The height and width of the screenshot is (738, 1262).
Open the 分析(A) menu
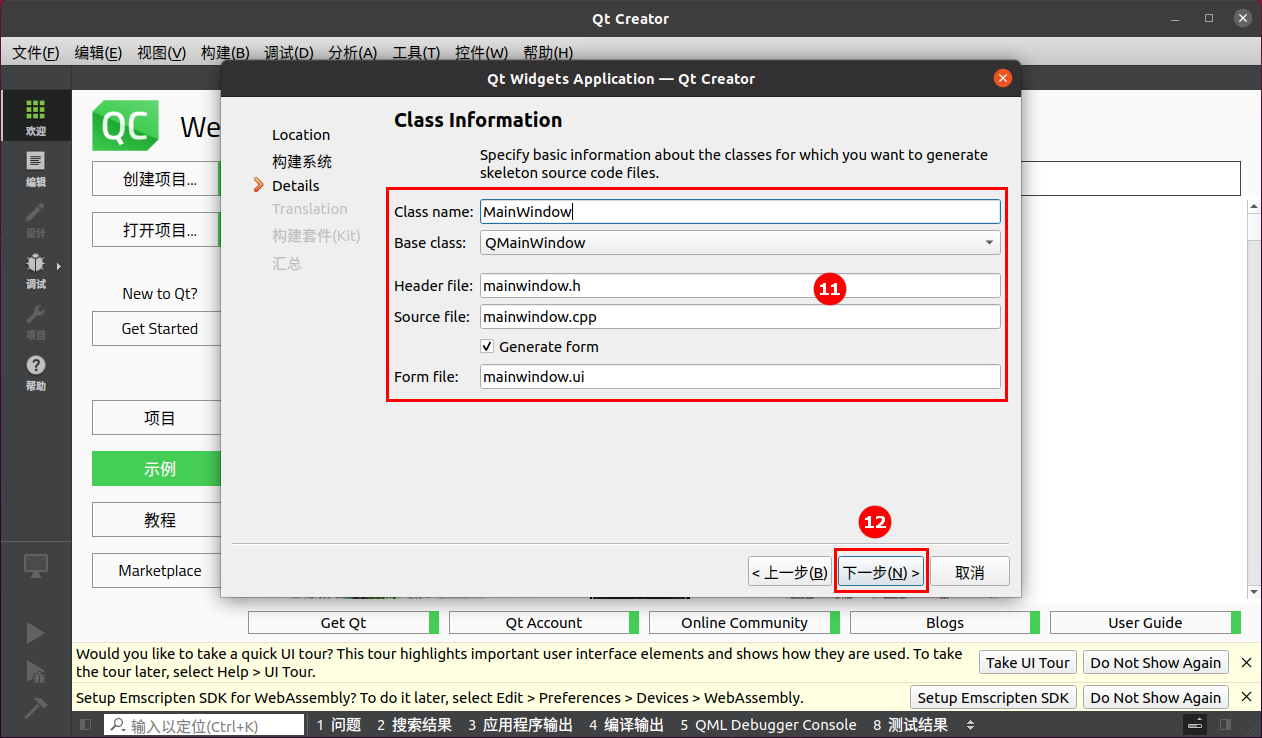point(352,53)
